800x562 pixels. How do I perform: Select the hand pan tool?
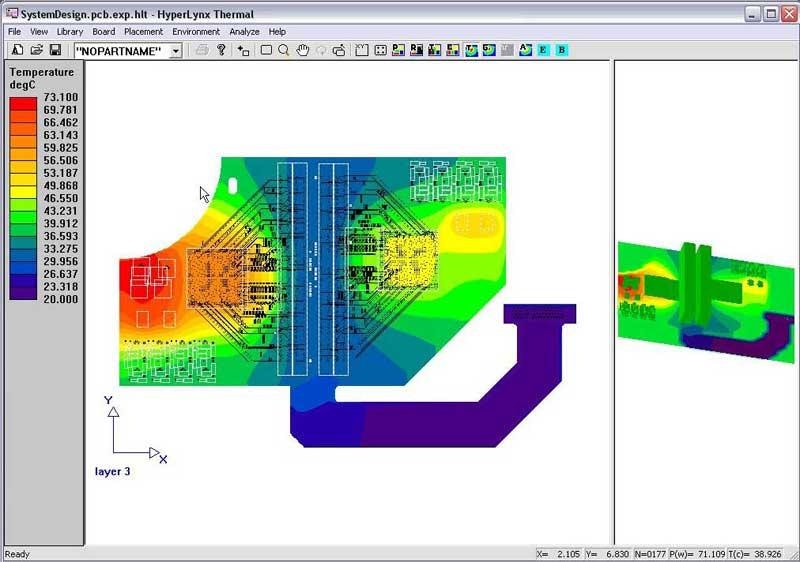303,50
